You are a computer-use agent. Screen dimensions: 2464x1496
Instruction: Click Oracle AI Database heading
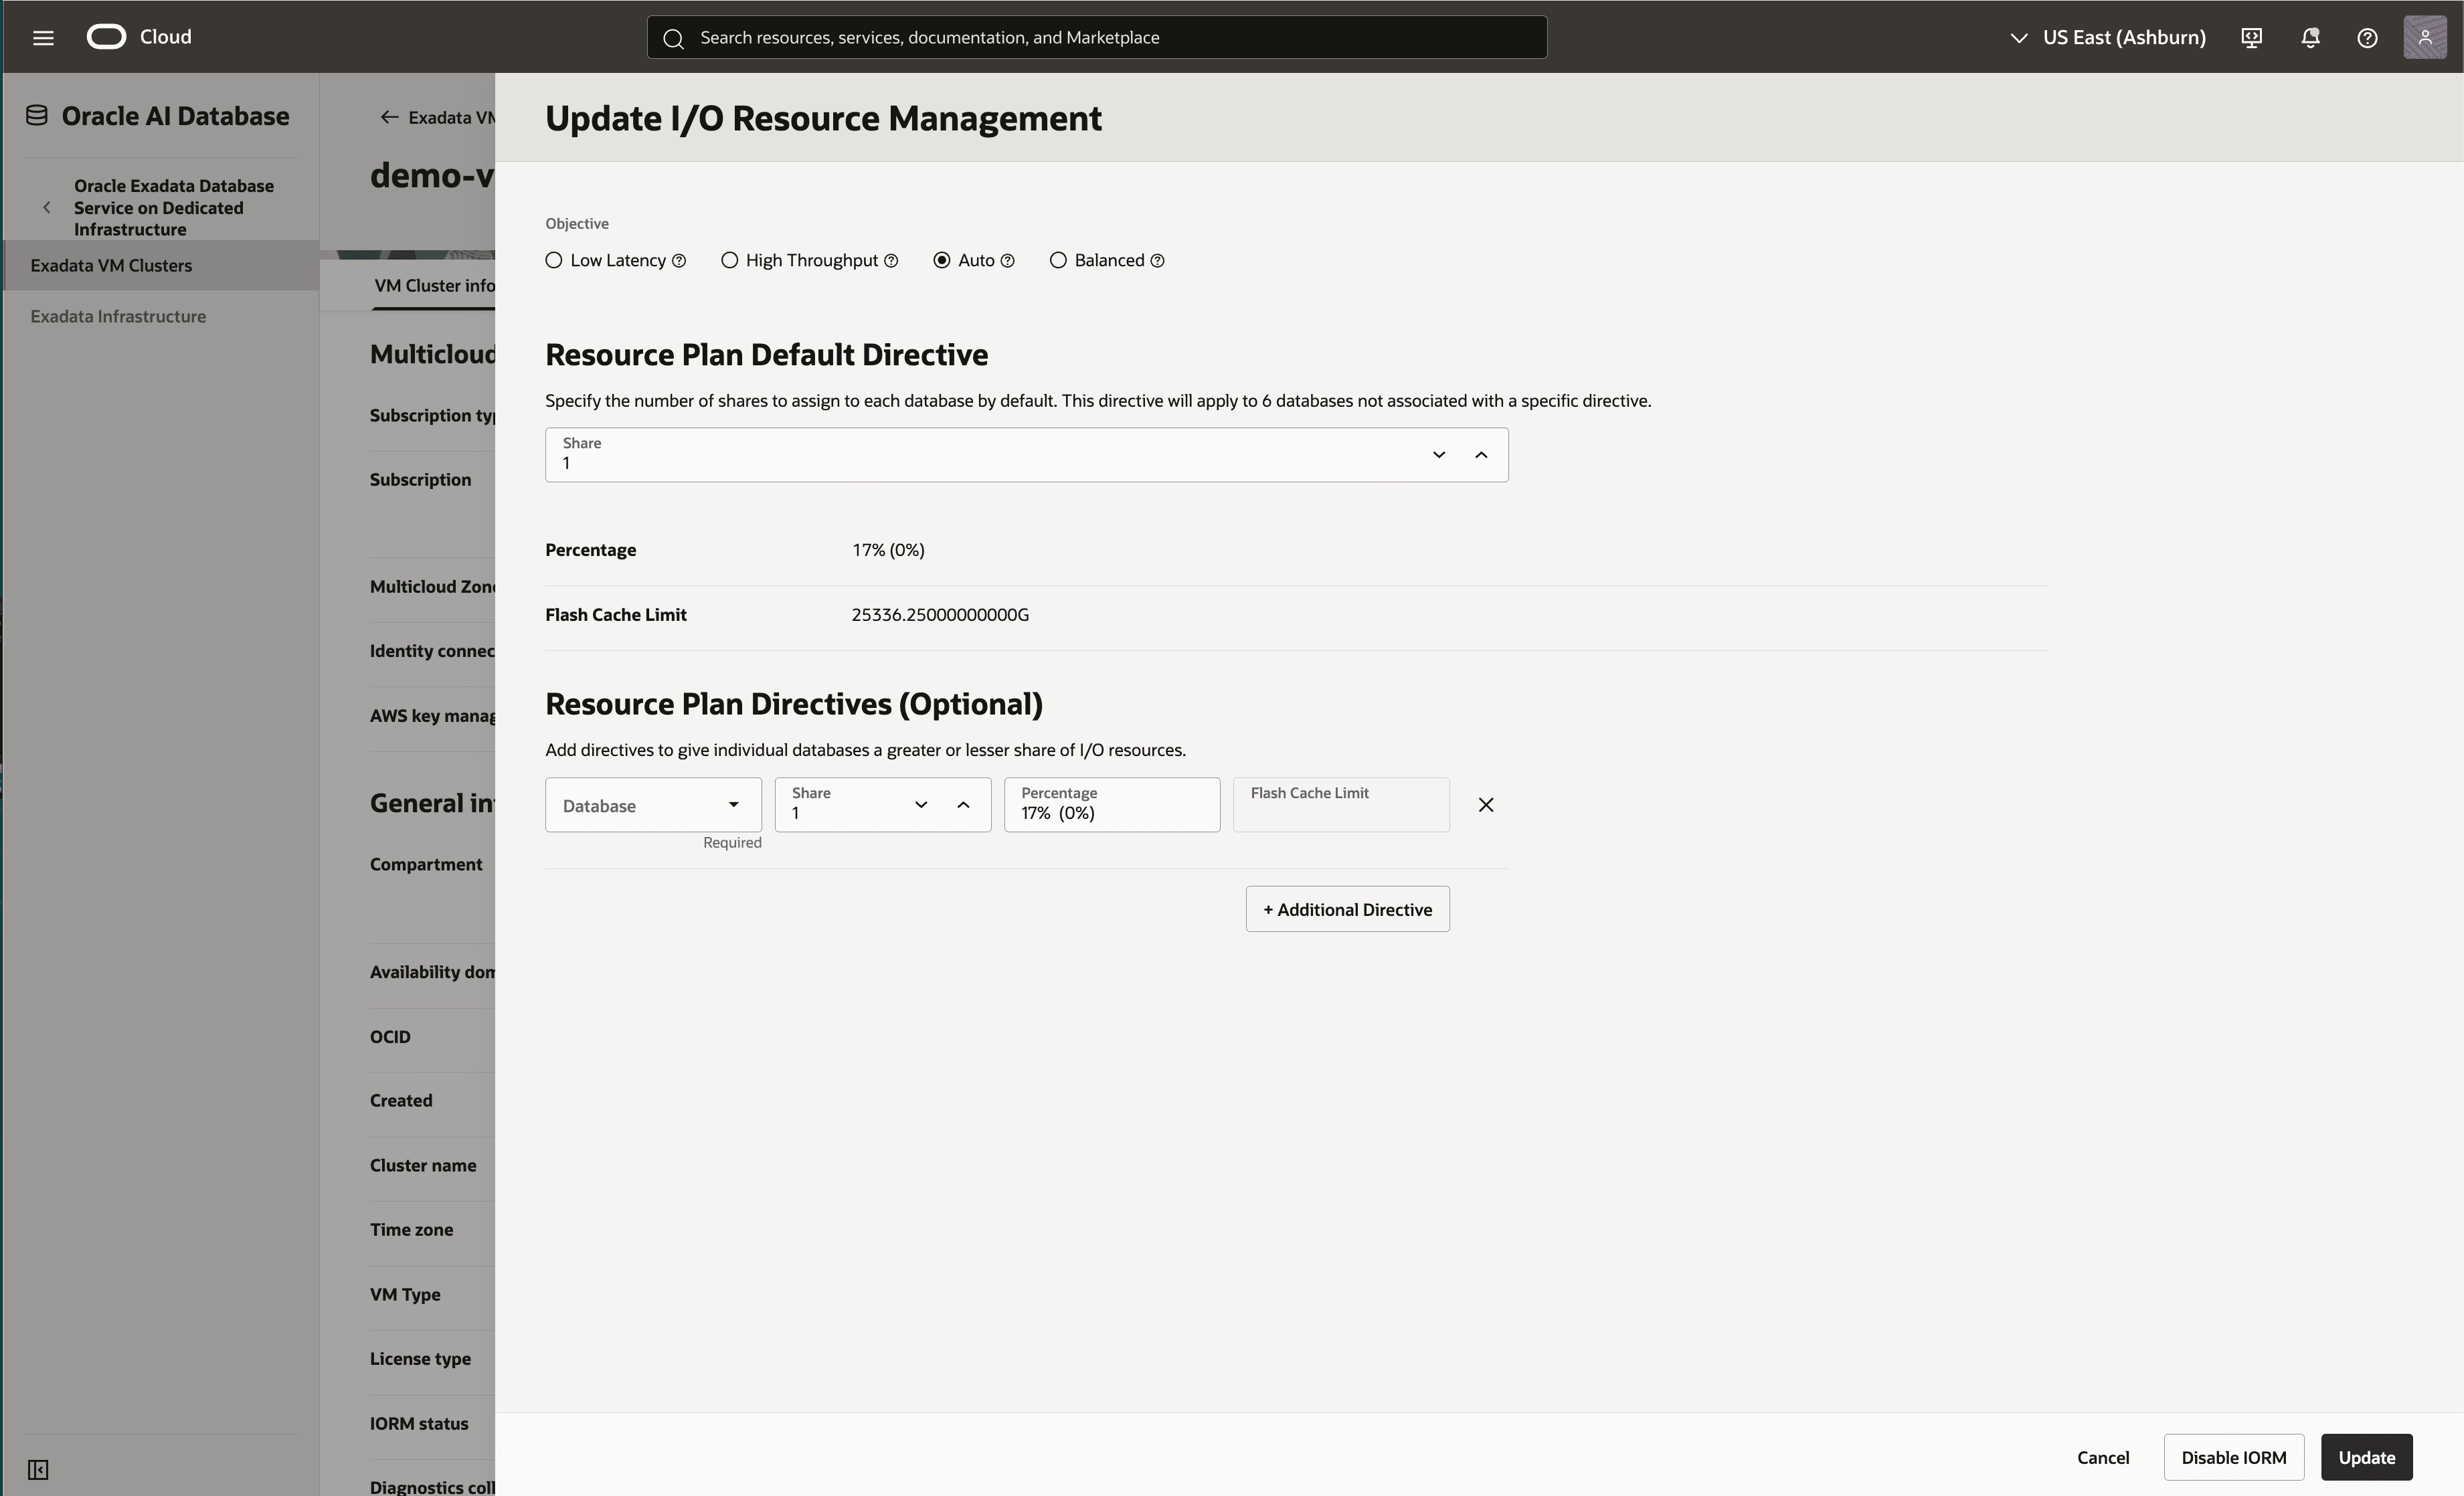coord(175,116)
